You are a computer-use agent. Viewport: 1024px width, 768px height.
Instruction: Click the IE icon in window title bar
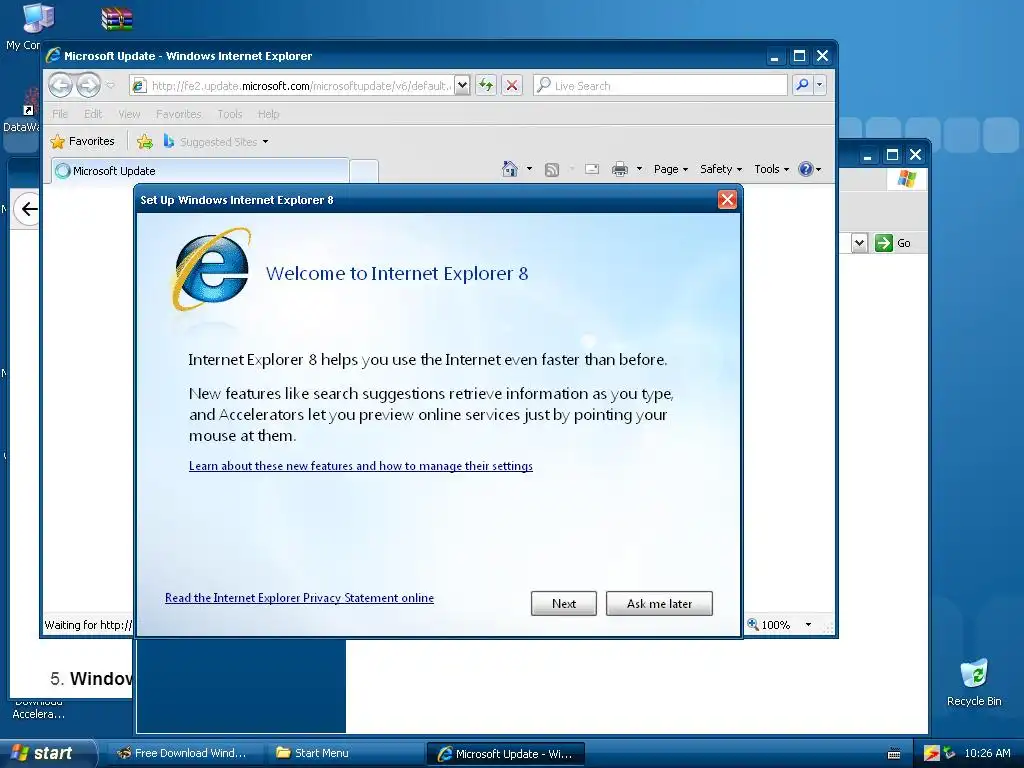coord(54,56)
